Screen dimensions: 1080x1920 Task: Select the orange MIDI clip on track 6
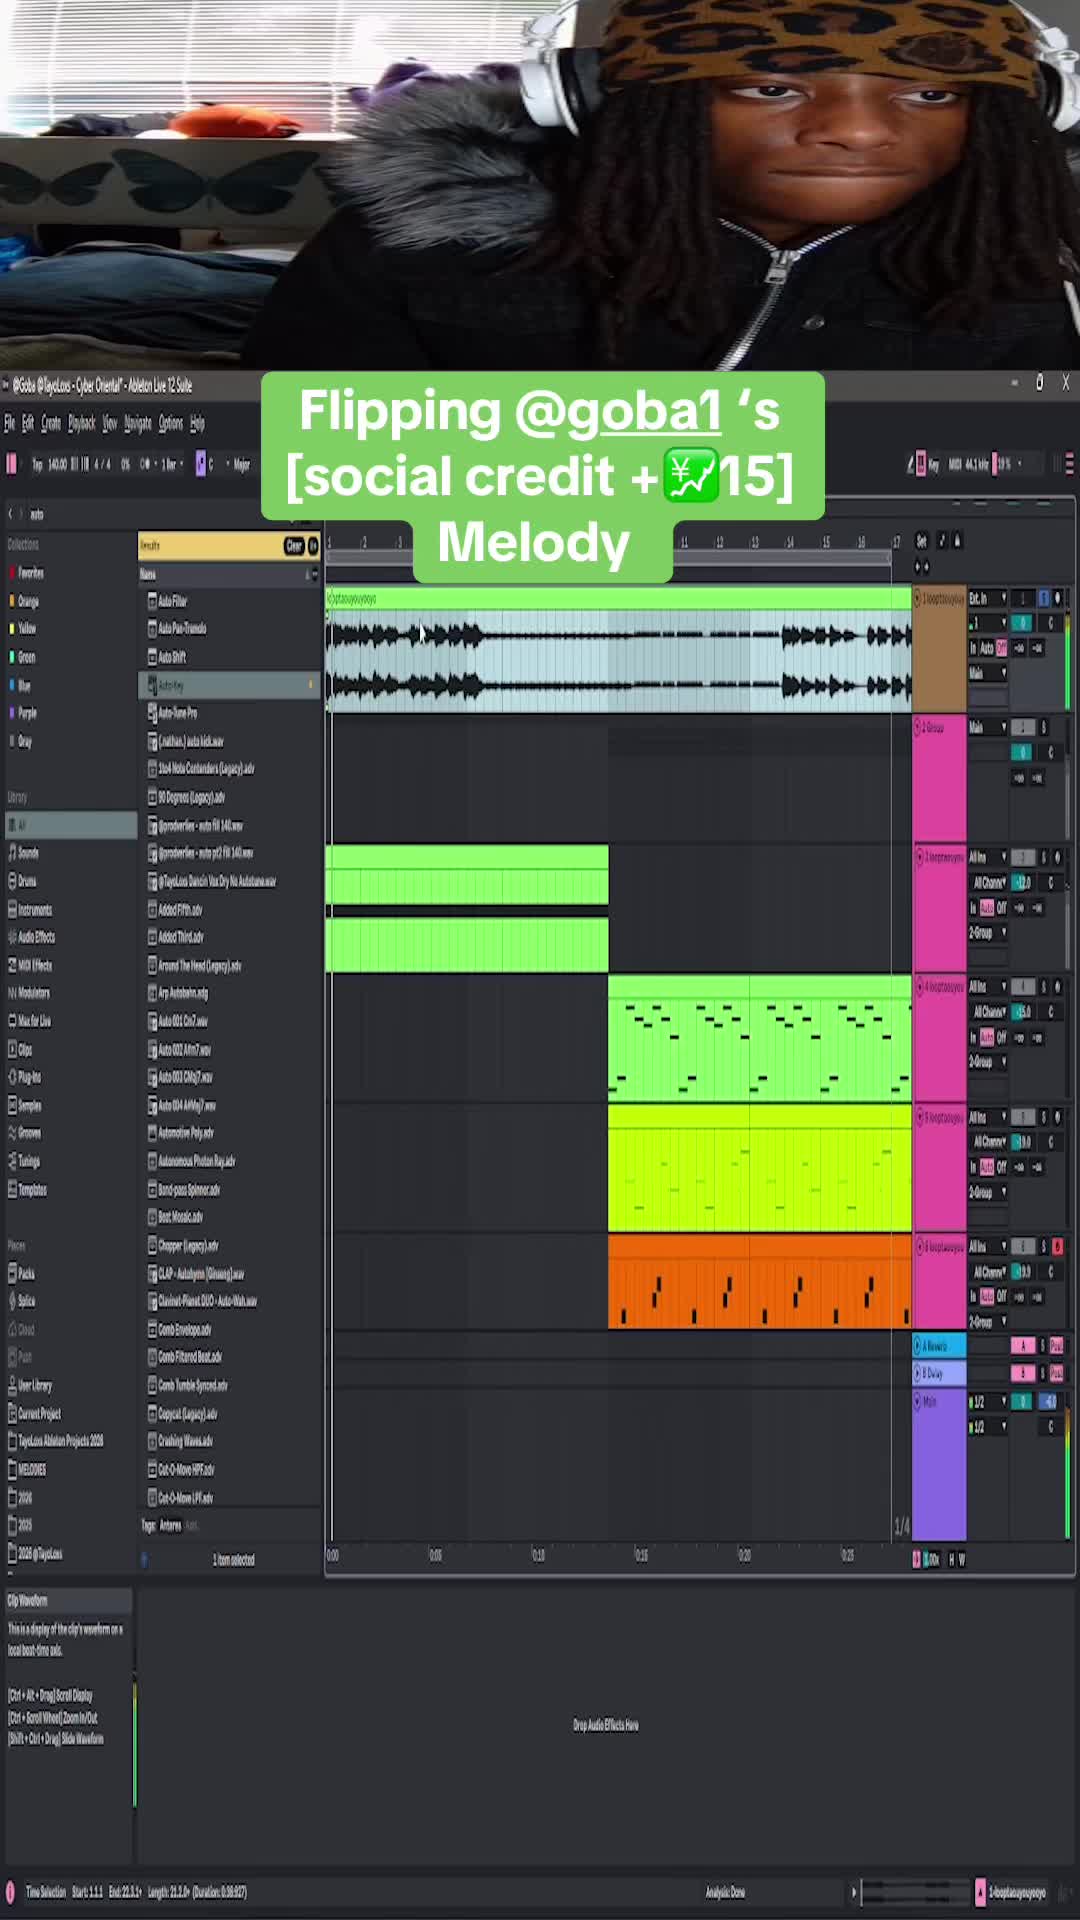[759, 1281]
